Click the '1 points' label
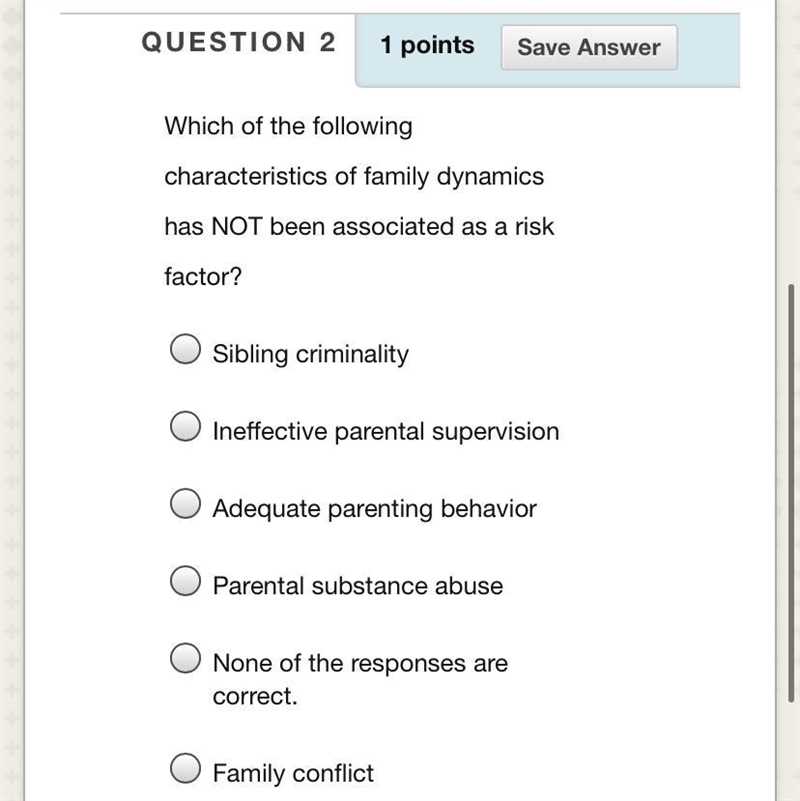The height and width of the screenshot is (801, 800). [x=428, y=45]
